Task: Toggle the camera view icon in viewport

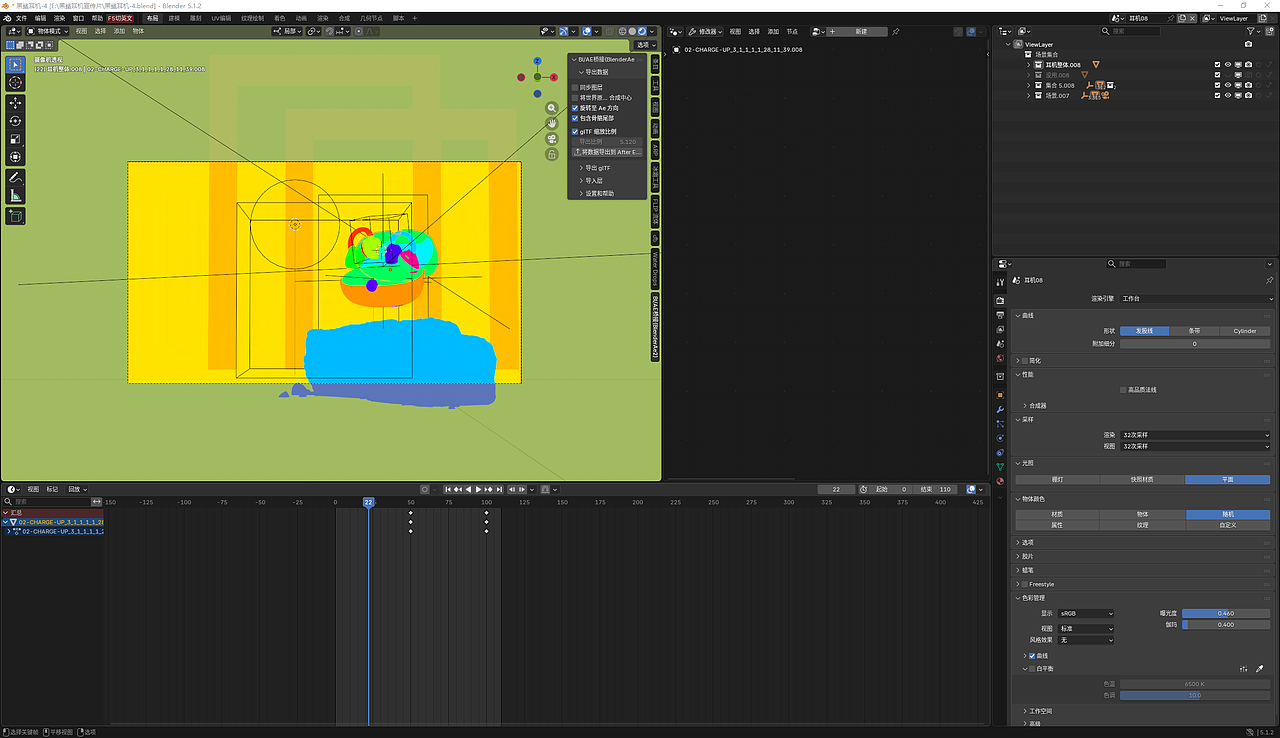Action: click(x=552, y=139)
